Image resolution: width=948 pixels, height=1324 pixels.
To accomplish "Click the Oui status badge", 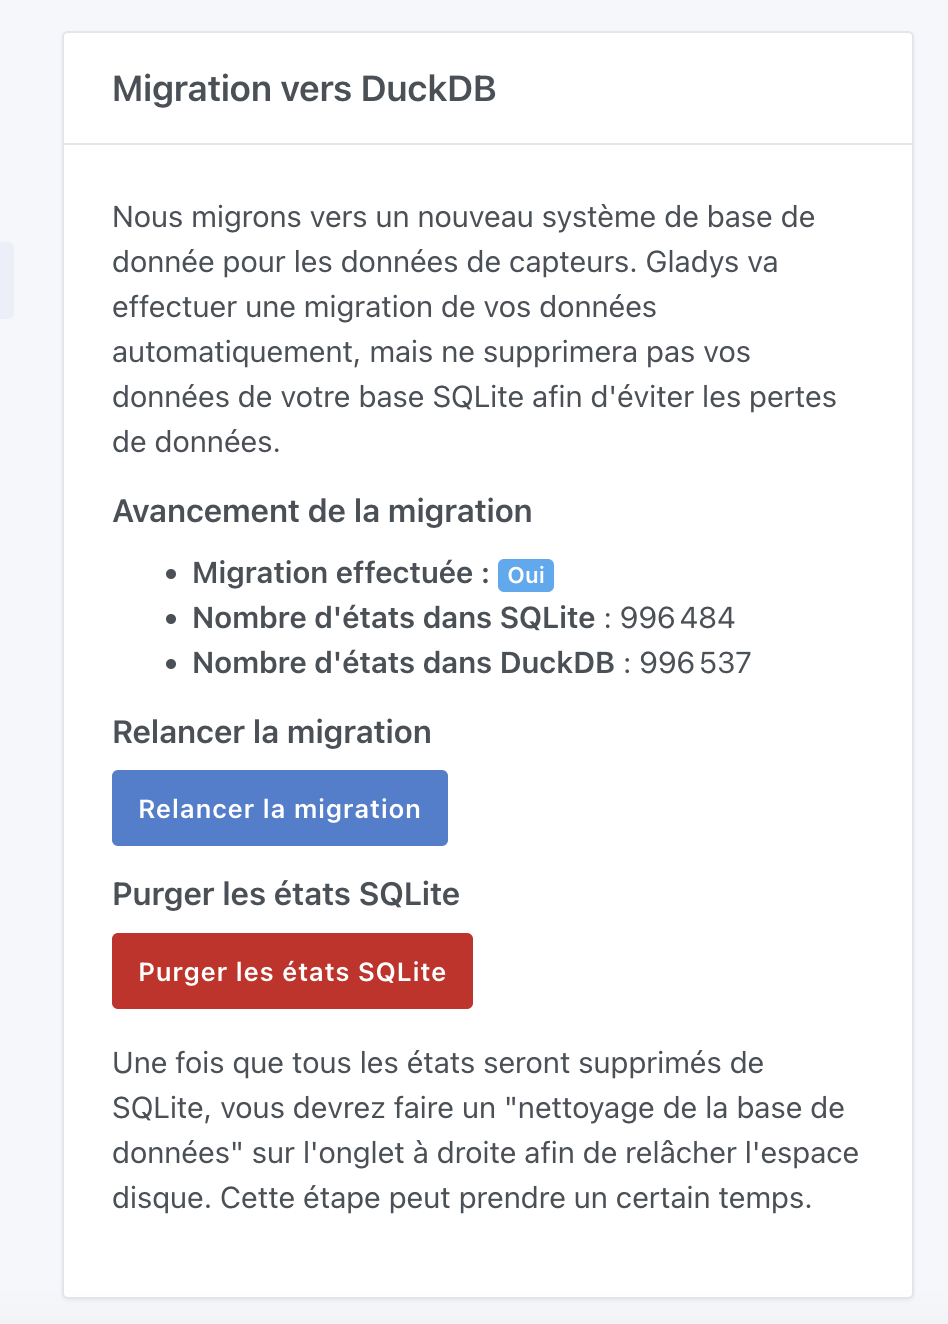I will click(x=526, y=574).
